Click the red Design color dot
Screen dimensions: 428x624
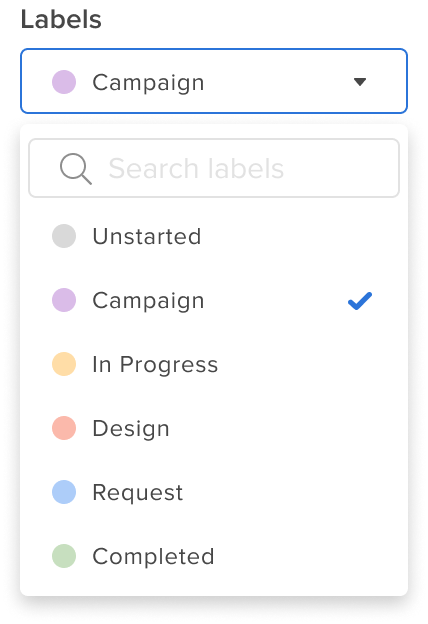pyautogui.click(x=64, y=428)
